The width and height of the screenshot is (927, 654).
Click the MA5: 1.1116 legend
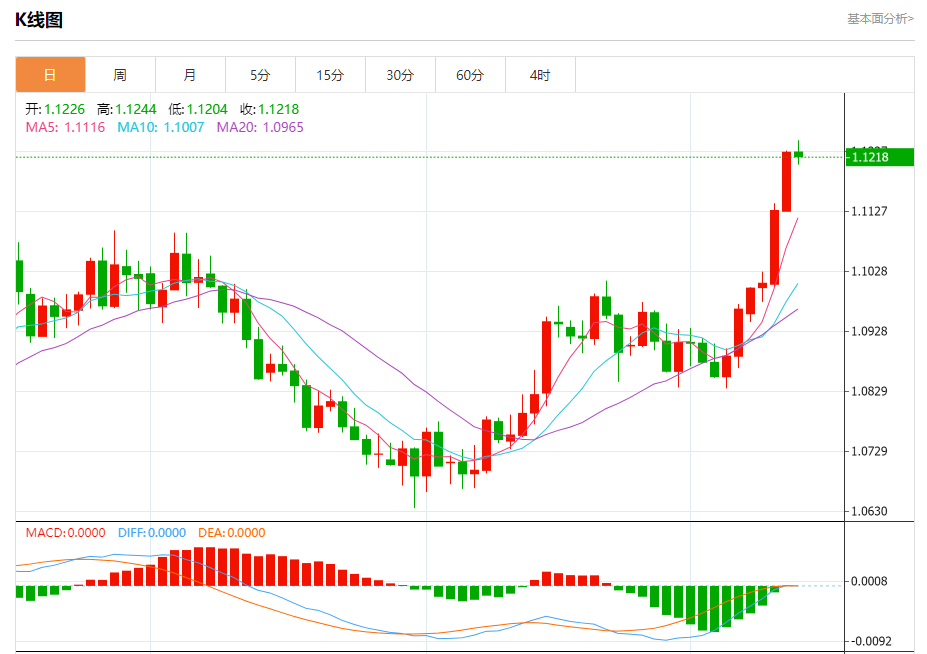pyautogui.click(x=65, y=127)
